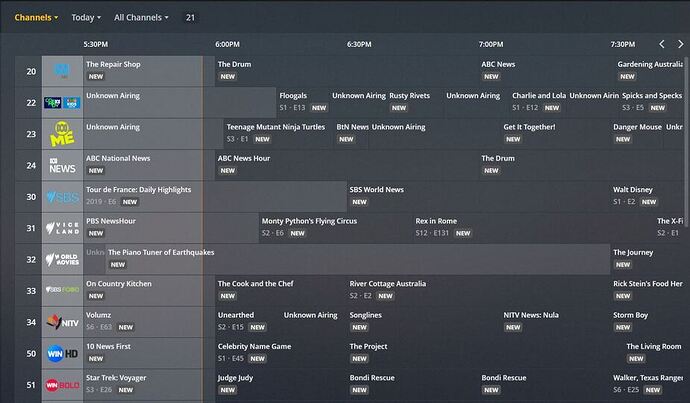The width and height of the screenshot is (690, 403).
Task: Open Gardening Australia listing
Action: [x=649, y=71]
